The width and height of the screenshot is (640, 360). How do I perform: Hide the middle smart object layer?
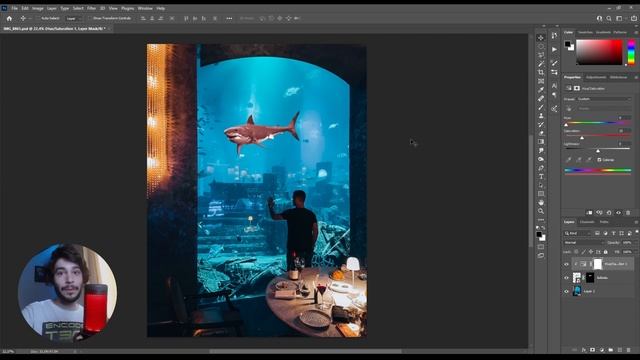coord(566,278)
